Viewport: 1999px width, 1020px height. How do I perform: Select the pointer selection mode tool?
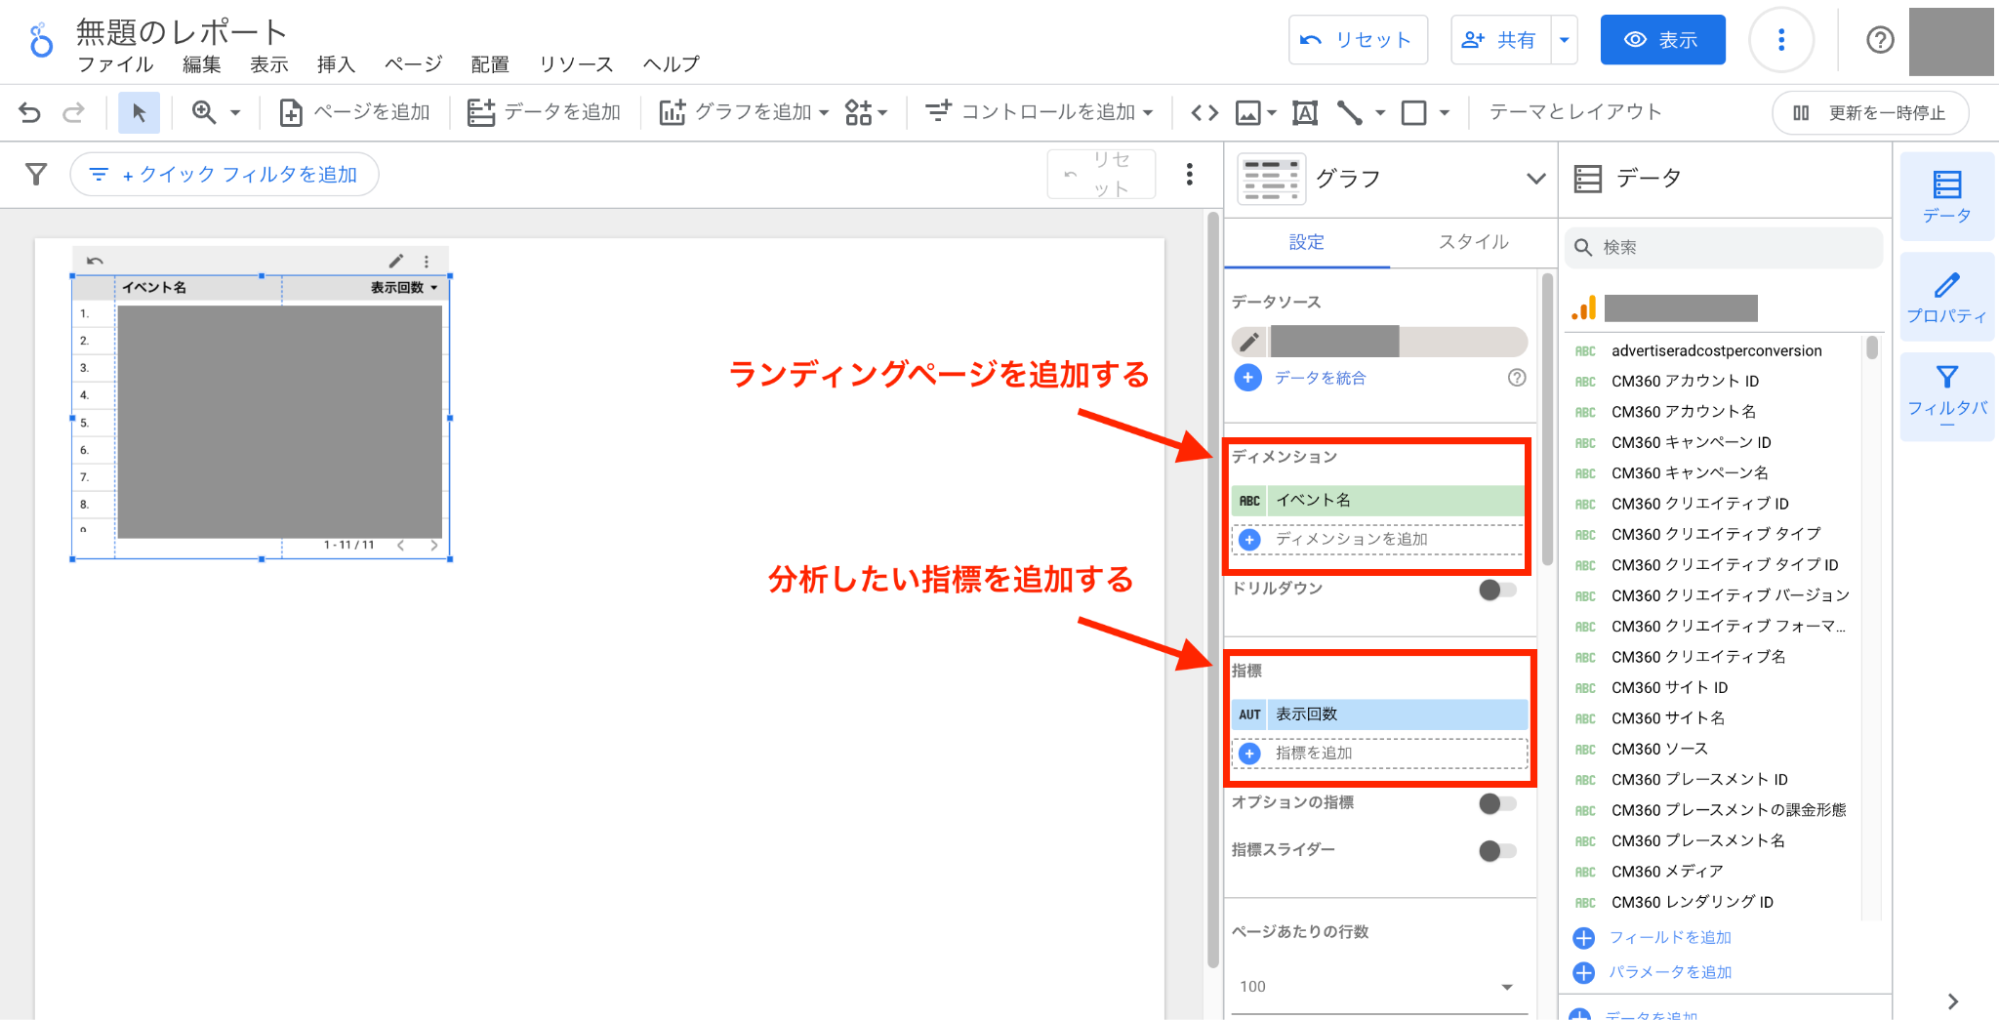pyautogui.click(x=139, y=112)
